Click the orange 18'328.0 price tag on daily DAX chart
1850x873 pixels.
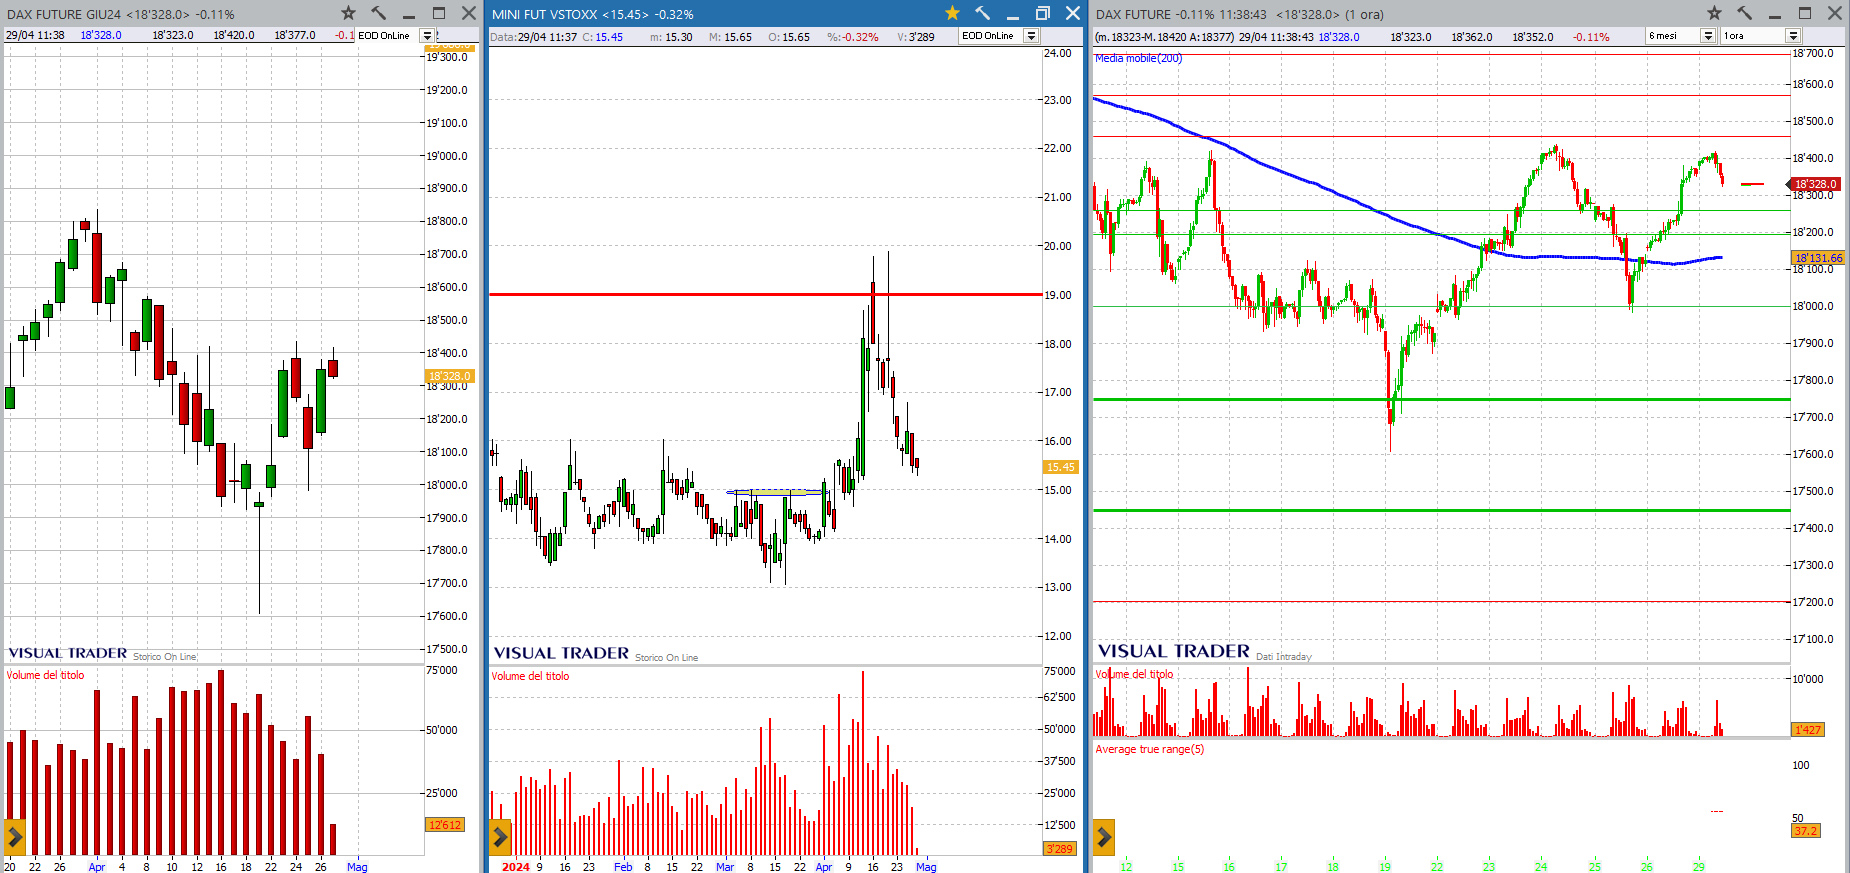click(x=449, y=376)
